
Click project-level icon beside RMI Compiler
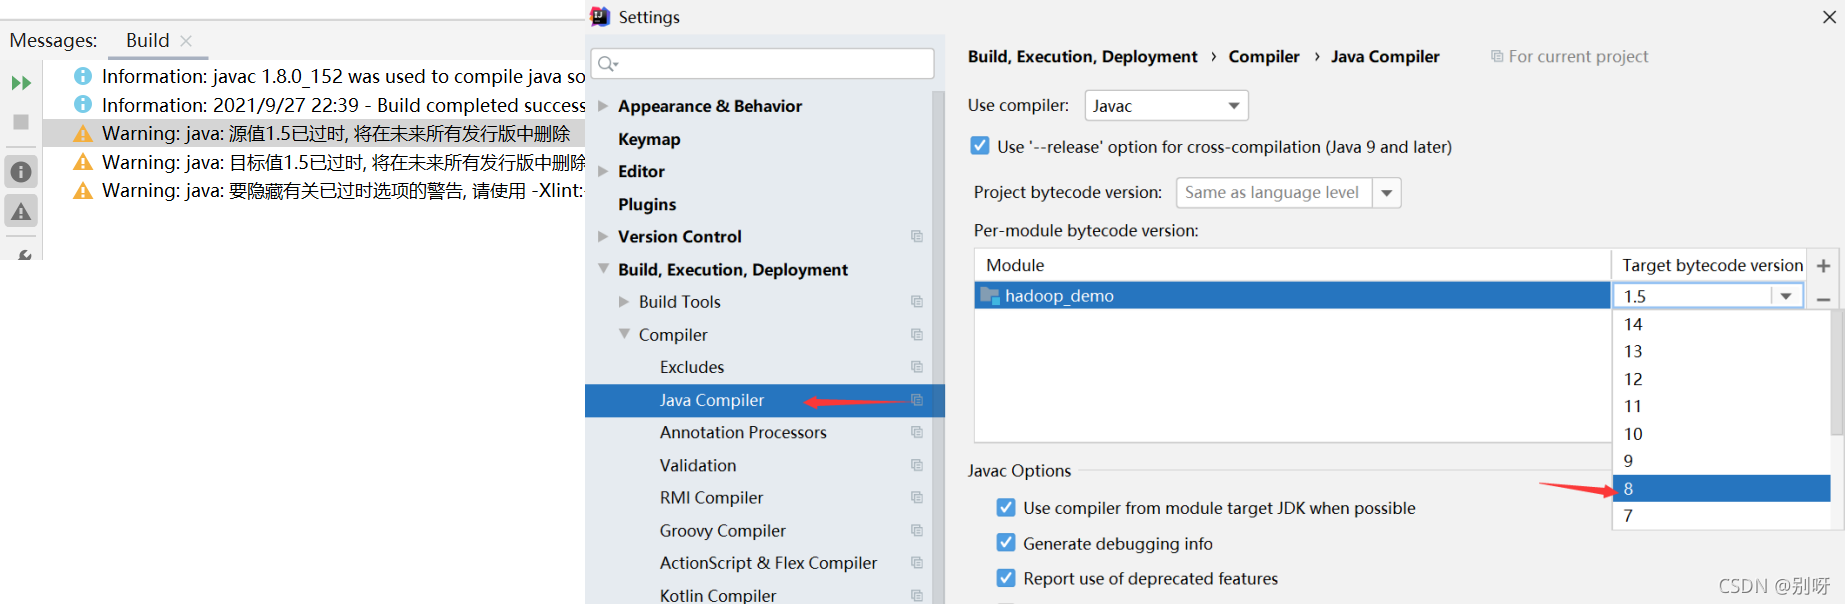click(917, 498)
